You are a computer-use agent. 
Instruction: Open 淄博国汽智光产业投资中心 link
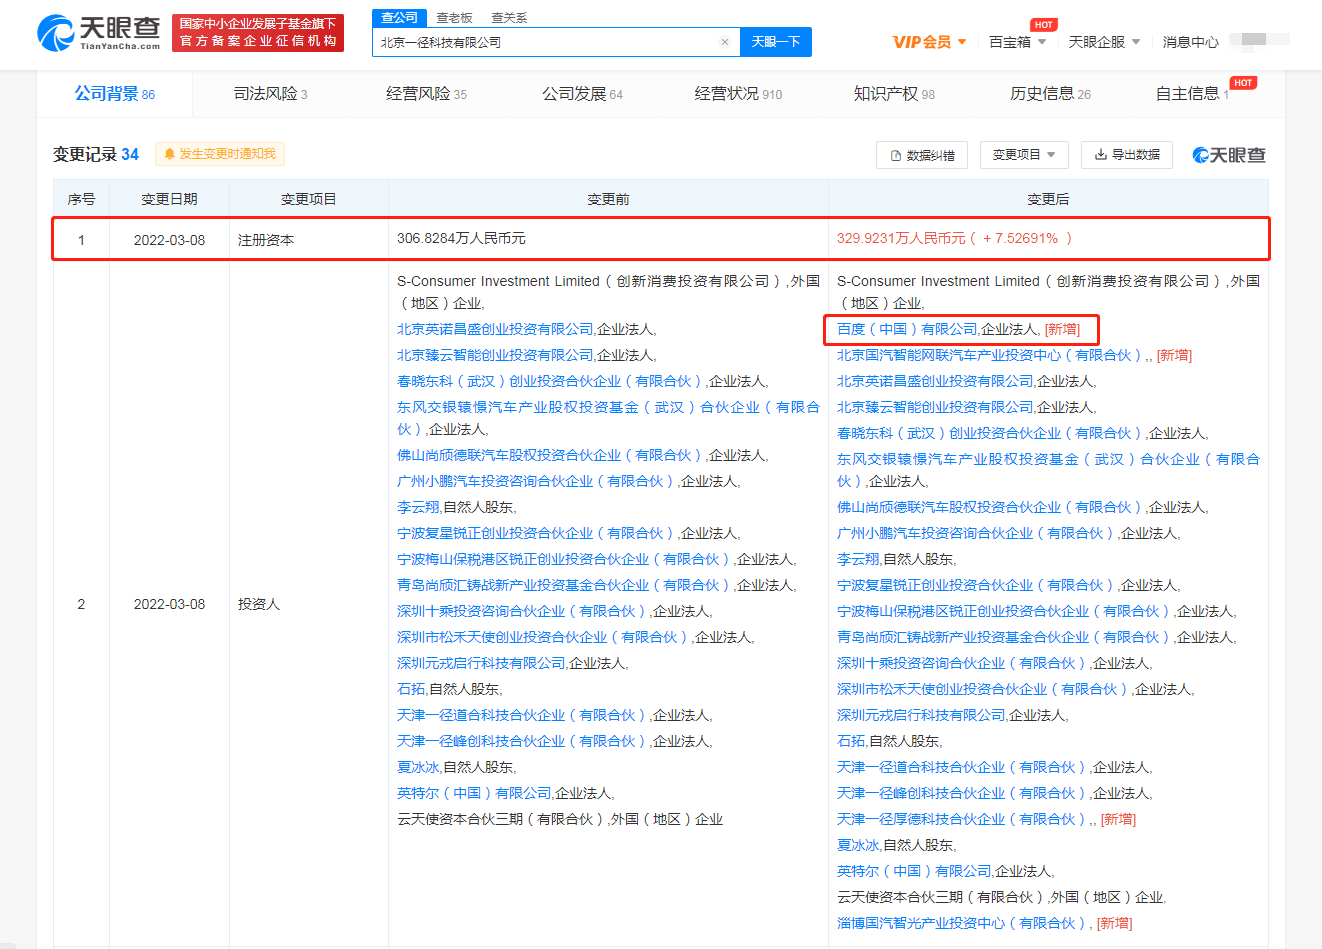[x=963, y=923]
